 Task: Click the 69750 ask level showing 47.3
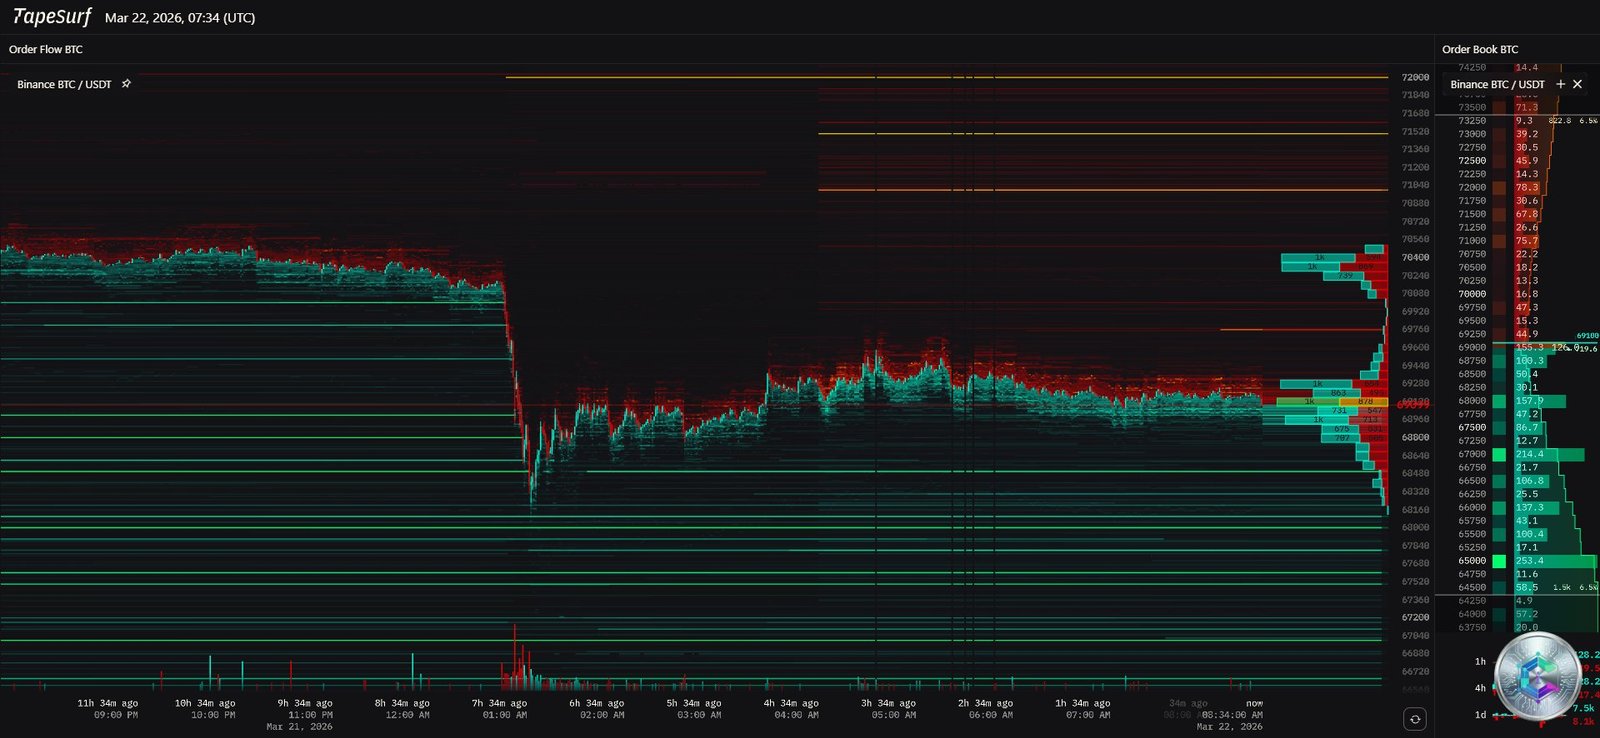(x=1517, y=307)
